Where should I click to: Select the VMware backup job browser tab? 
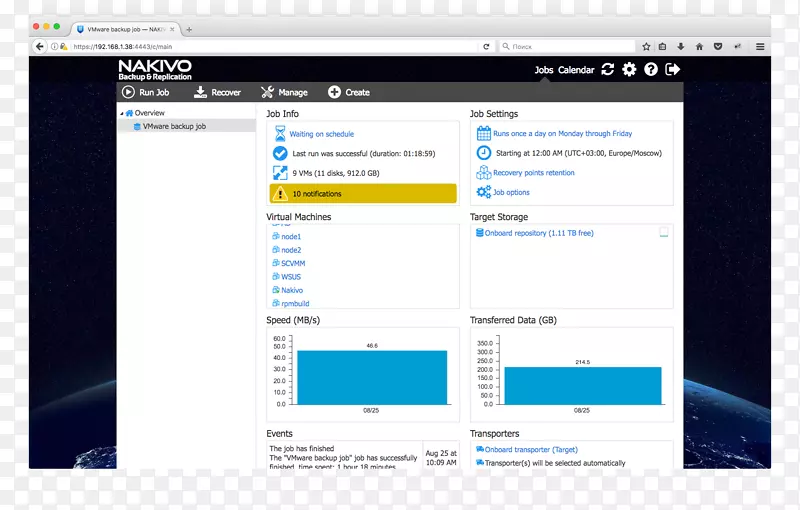(126, 30)
